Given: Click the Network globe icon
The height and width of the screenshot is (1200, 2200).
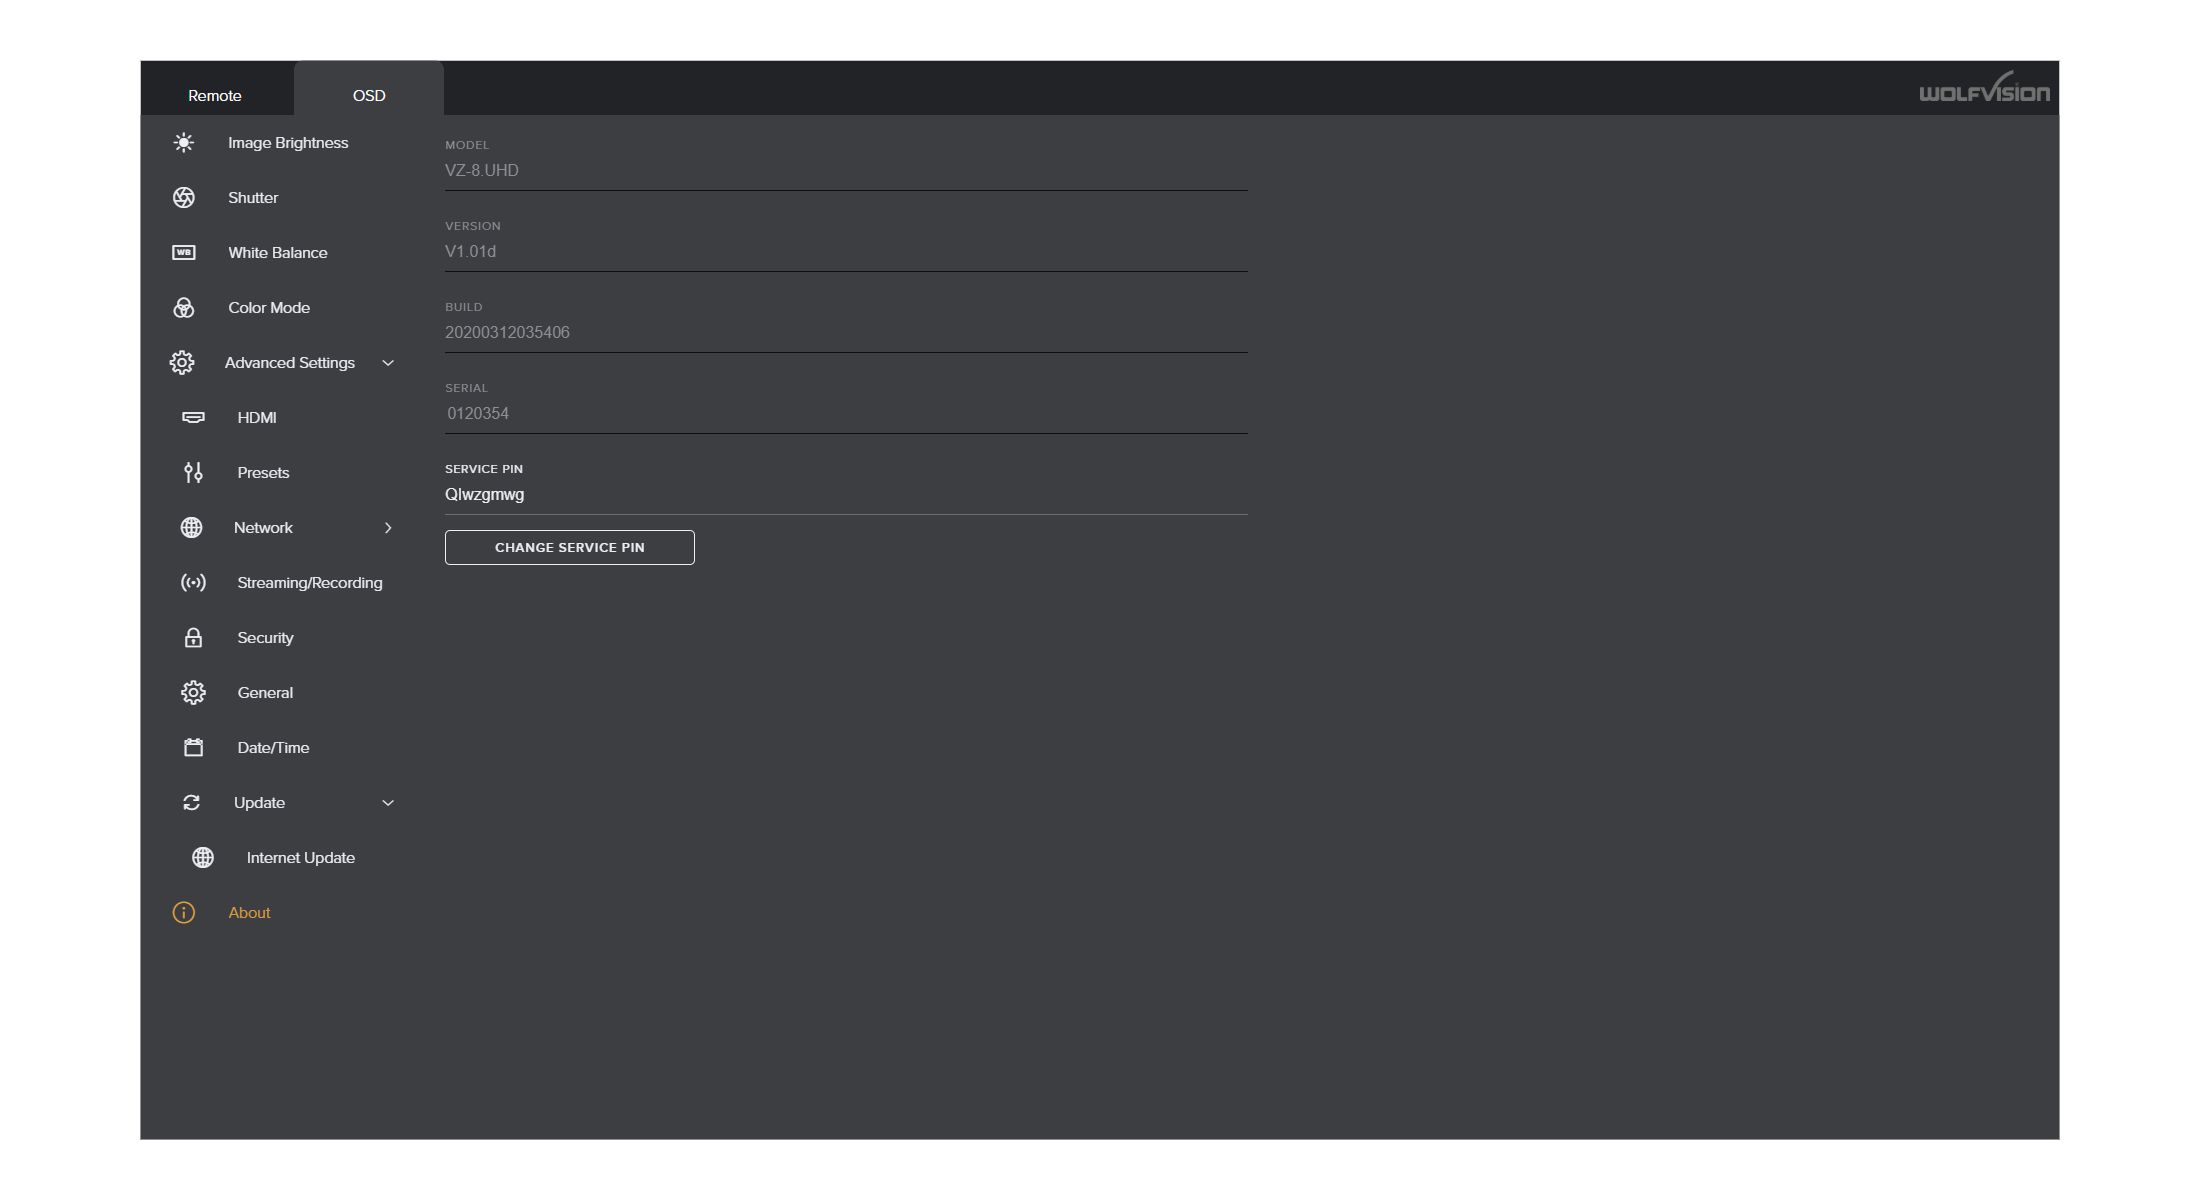Looking at the screenshot, I should coord(191,528).
